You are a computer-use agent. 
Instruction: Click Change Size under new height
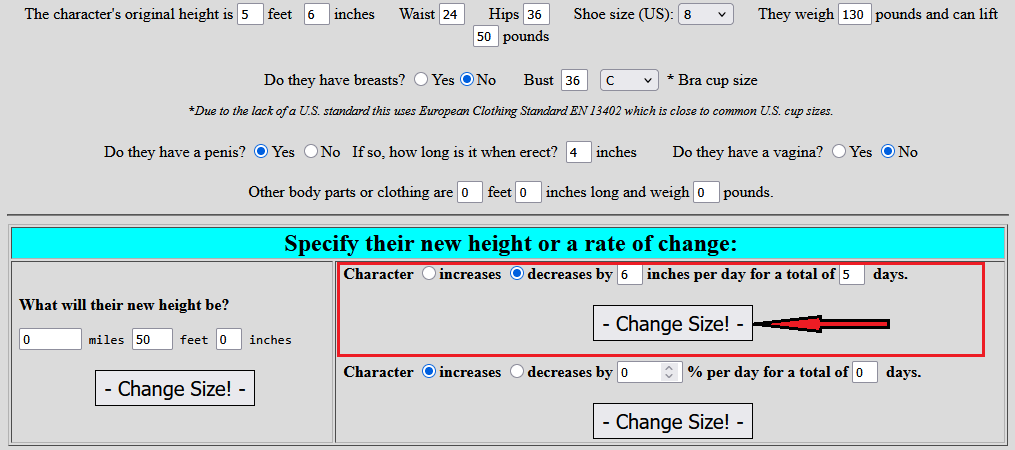[175, 389]
